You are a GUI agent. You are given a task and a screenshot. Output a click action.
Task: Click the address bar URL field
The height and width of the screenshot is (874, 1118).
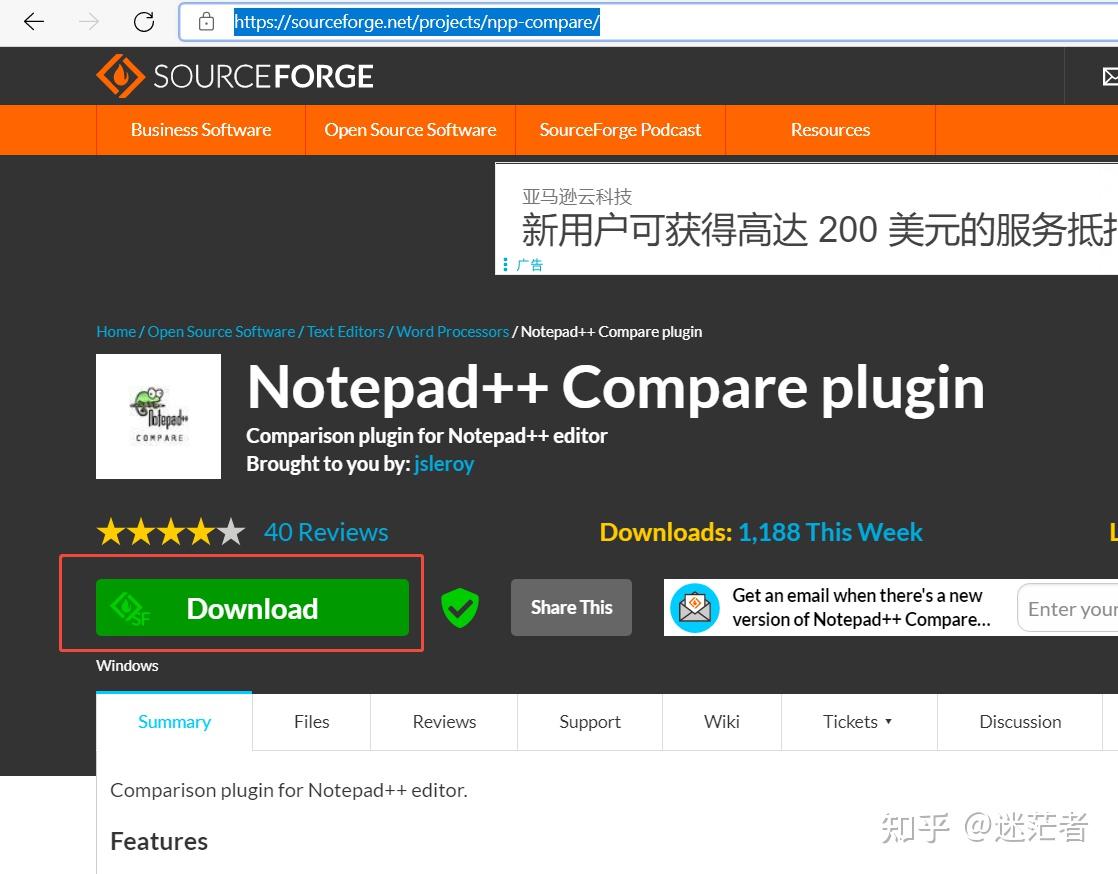649,22
